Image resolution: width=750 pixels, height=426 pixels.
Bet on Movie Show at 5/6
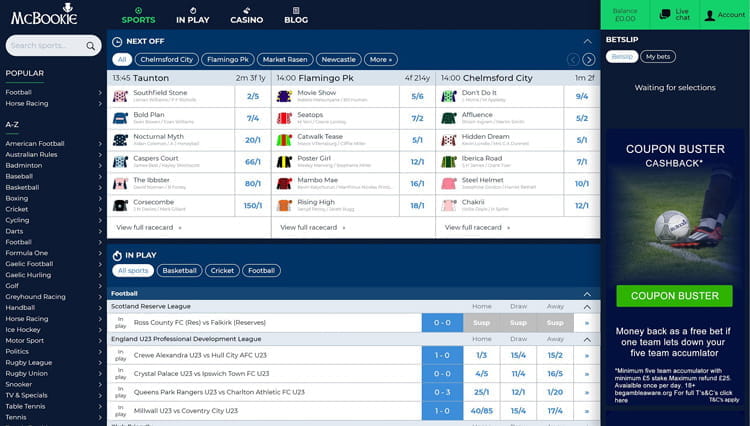(417, 96)
